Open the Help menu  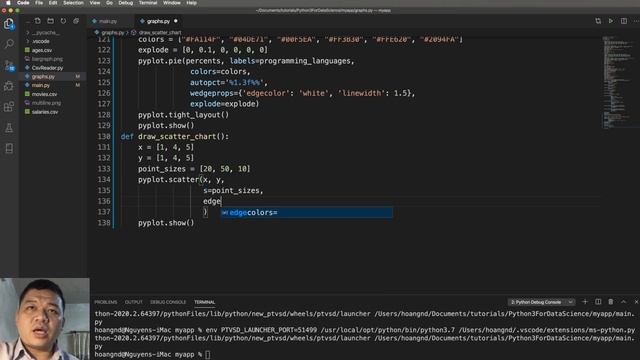tap(191, 3)
